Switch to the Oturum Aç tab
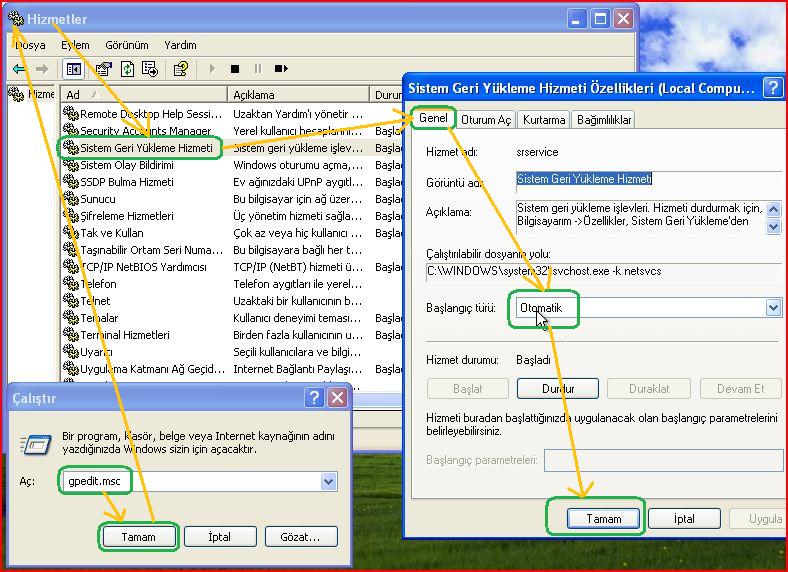The height and width of the screenshot is (572, 788). coord(485,120)
